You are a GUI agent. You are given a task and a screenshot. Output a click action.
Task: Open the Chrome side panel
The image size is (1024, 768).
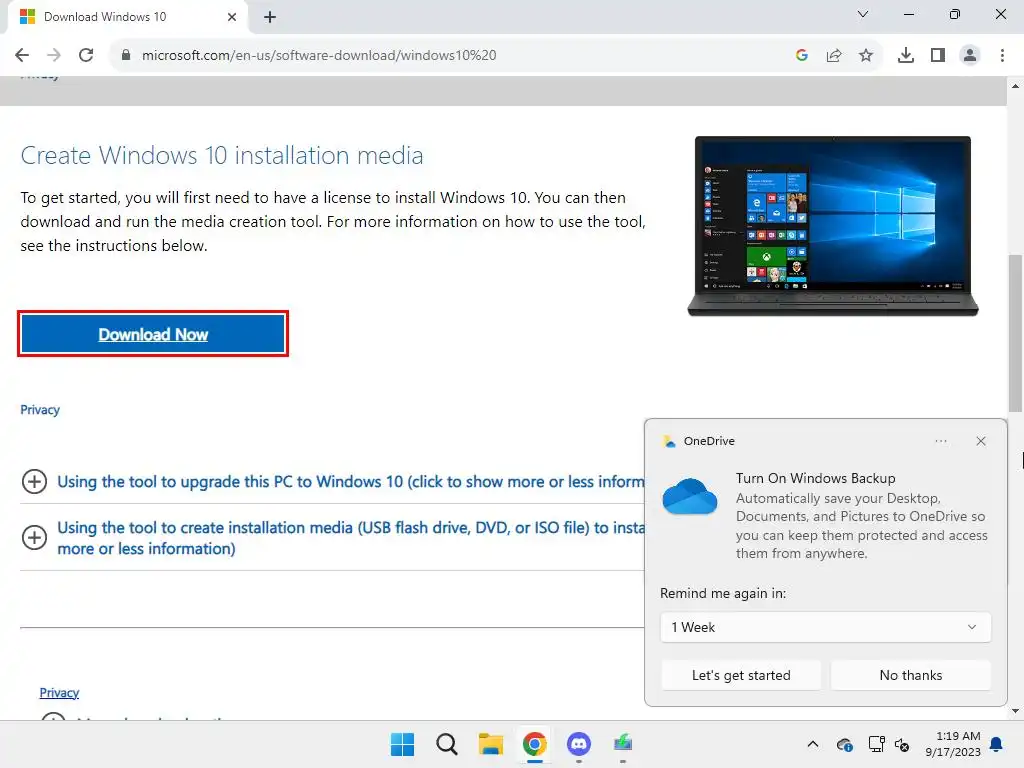(x=938, y=55)
